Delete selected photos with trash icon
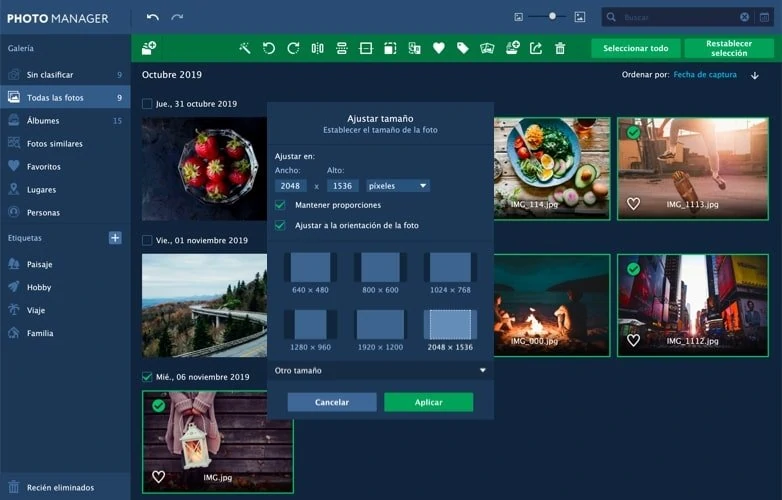This screenshot has height=500, width=782. coord(560,48)
